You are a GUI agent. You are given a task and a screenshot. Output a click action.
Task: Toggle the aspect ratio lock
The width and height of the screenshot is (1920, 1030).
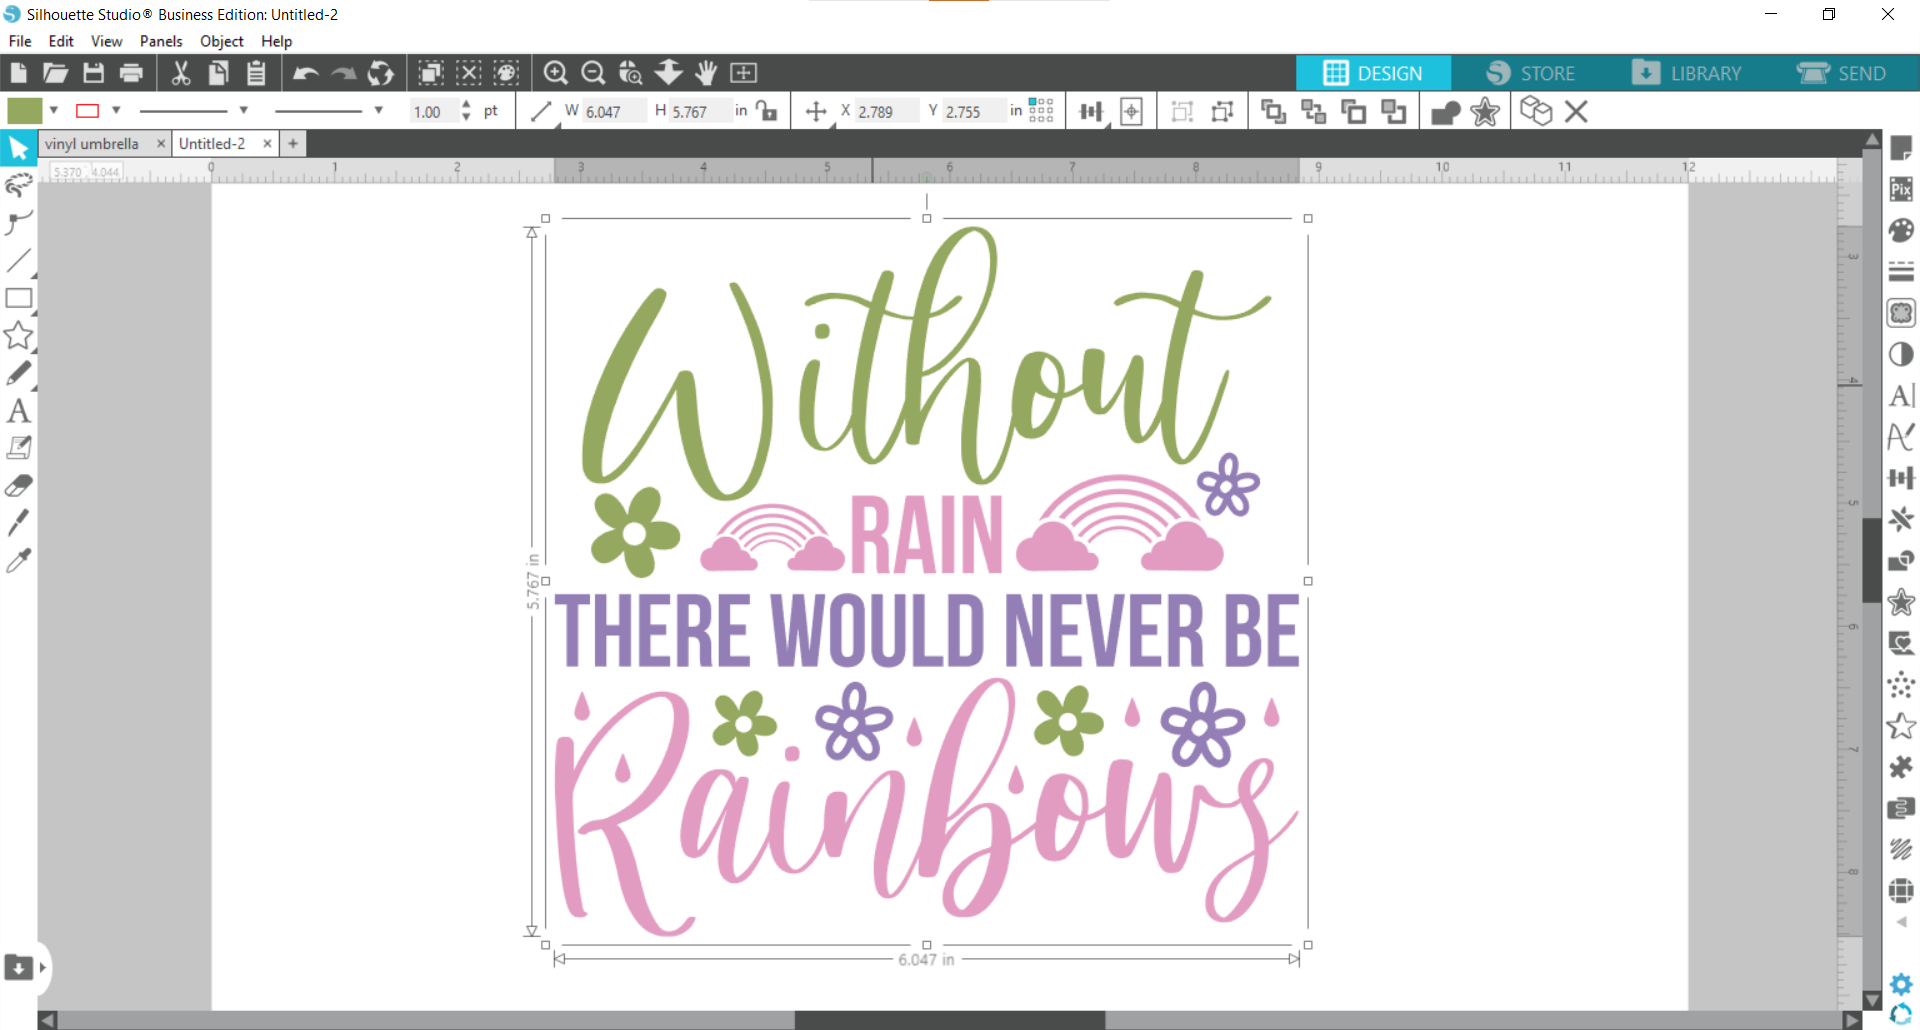tap(766, 110)
